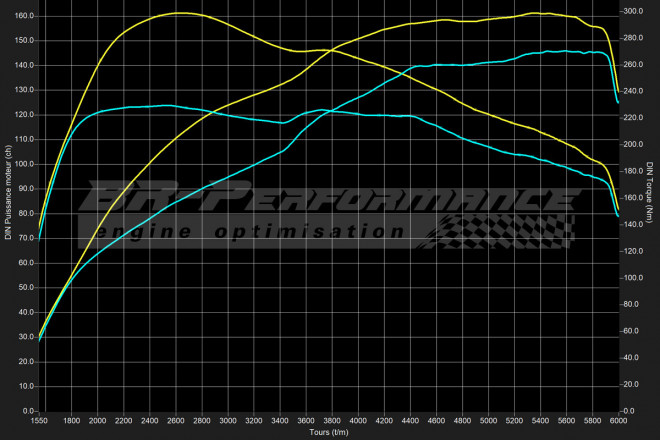The width and height of the screenshot is (660, 440).
Task: Click the 6000 tick label on x-axis
Action: [618, 421]
